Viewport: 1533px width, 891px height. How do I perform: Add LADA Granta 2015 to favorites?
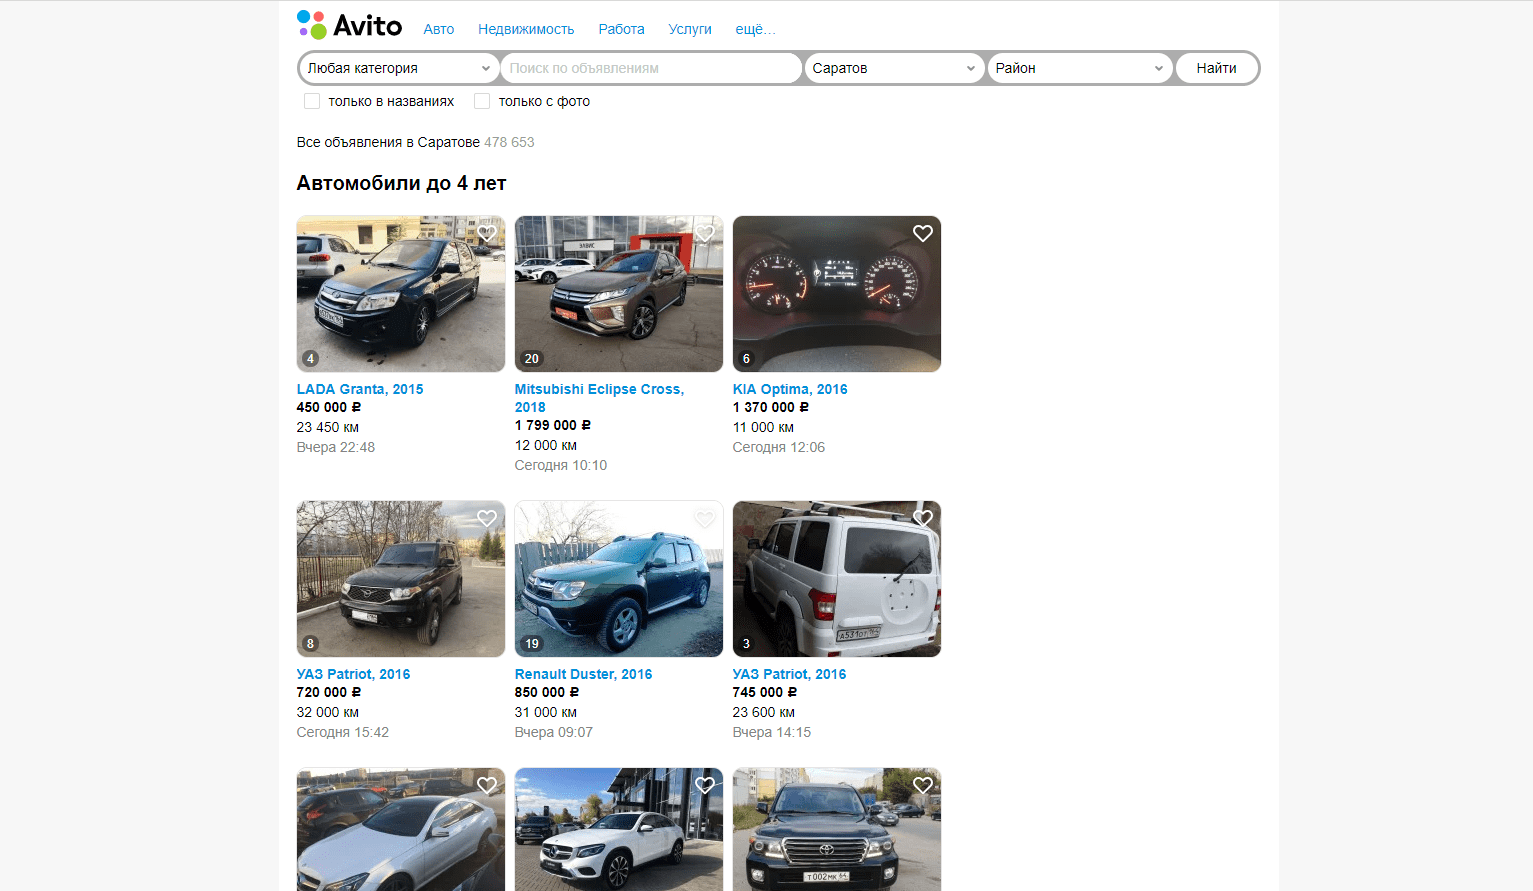pyautogui.click(x=487, y=233)
